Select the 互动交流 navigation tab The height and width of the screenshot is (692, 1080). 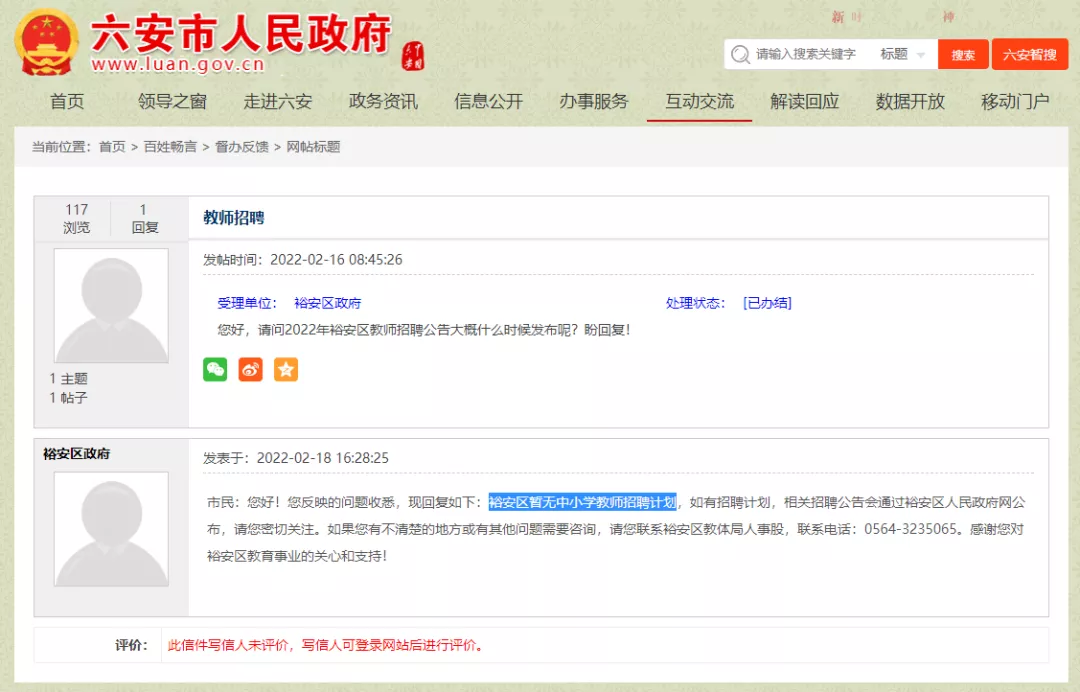(699, 101)
